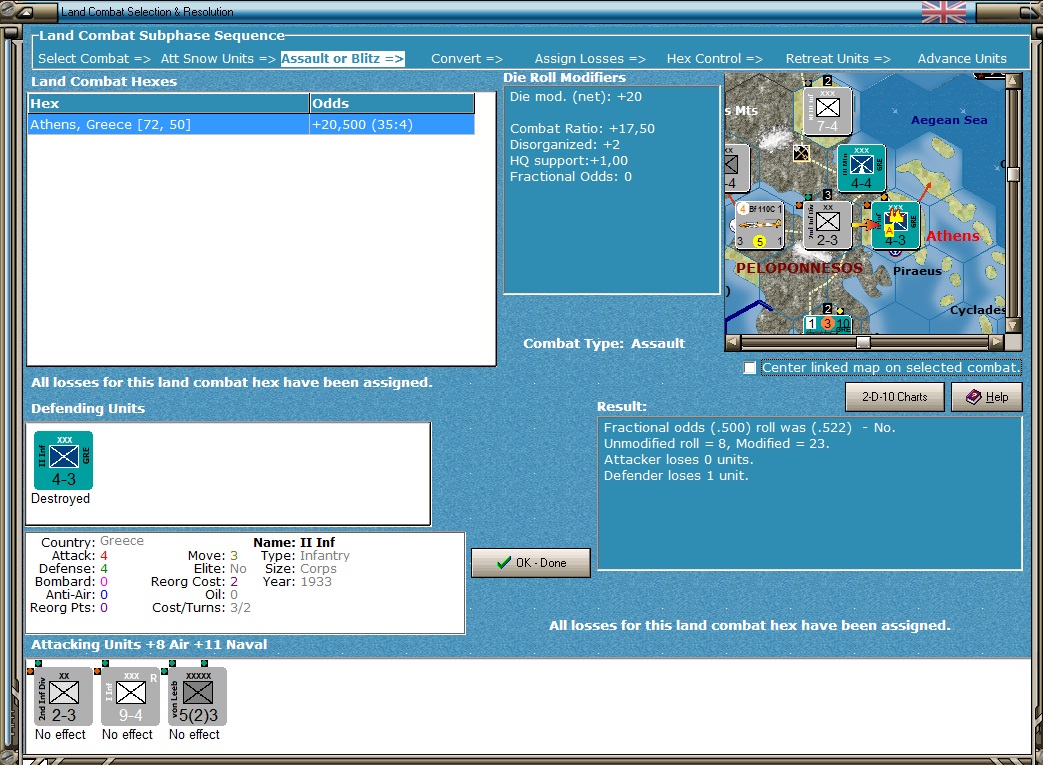
Task: Select the von Leeb 5(2)3 HQ counter
Action: click(x=198, y=696)
